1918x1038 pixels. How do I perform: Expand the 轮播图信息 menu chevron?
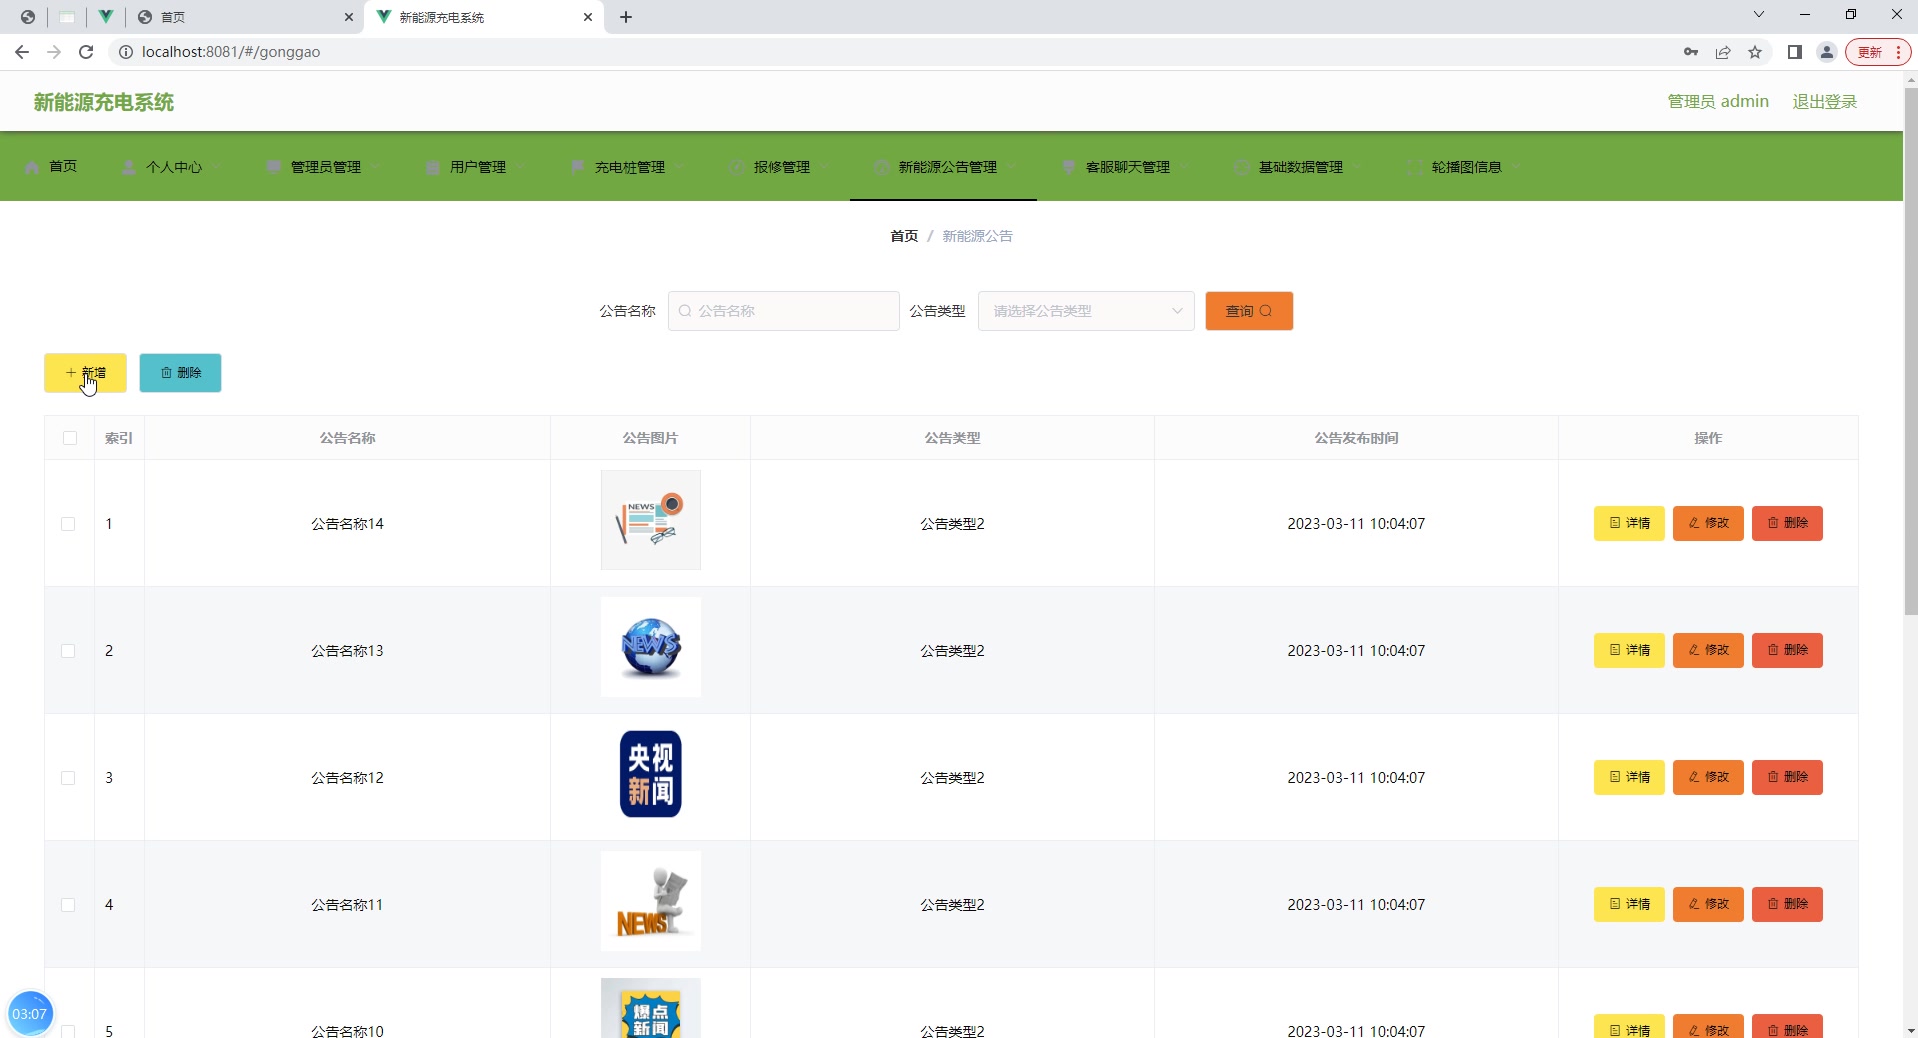tap(1517, 167)
